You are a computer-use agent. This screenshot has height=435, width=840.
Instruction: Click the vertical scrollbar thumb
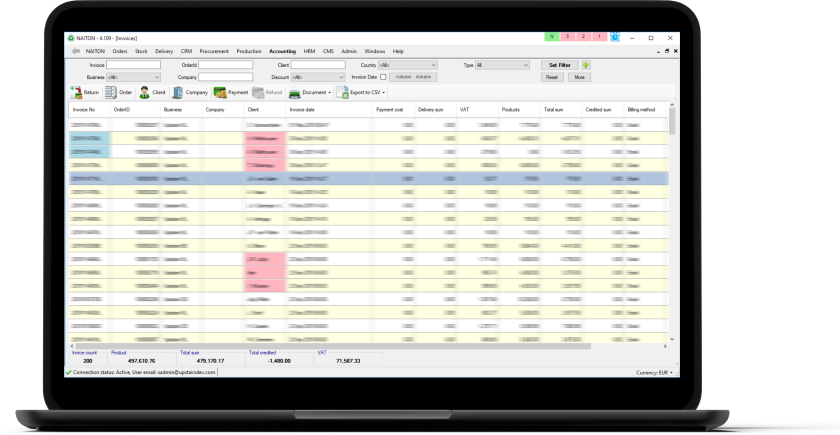pos(672,121)
